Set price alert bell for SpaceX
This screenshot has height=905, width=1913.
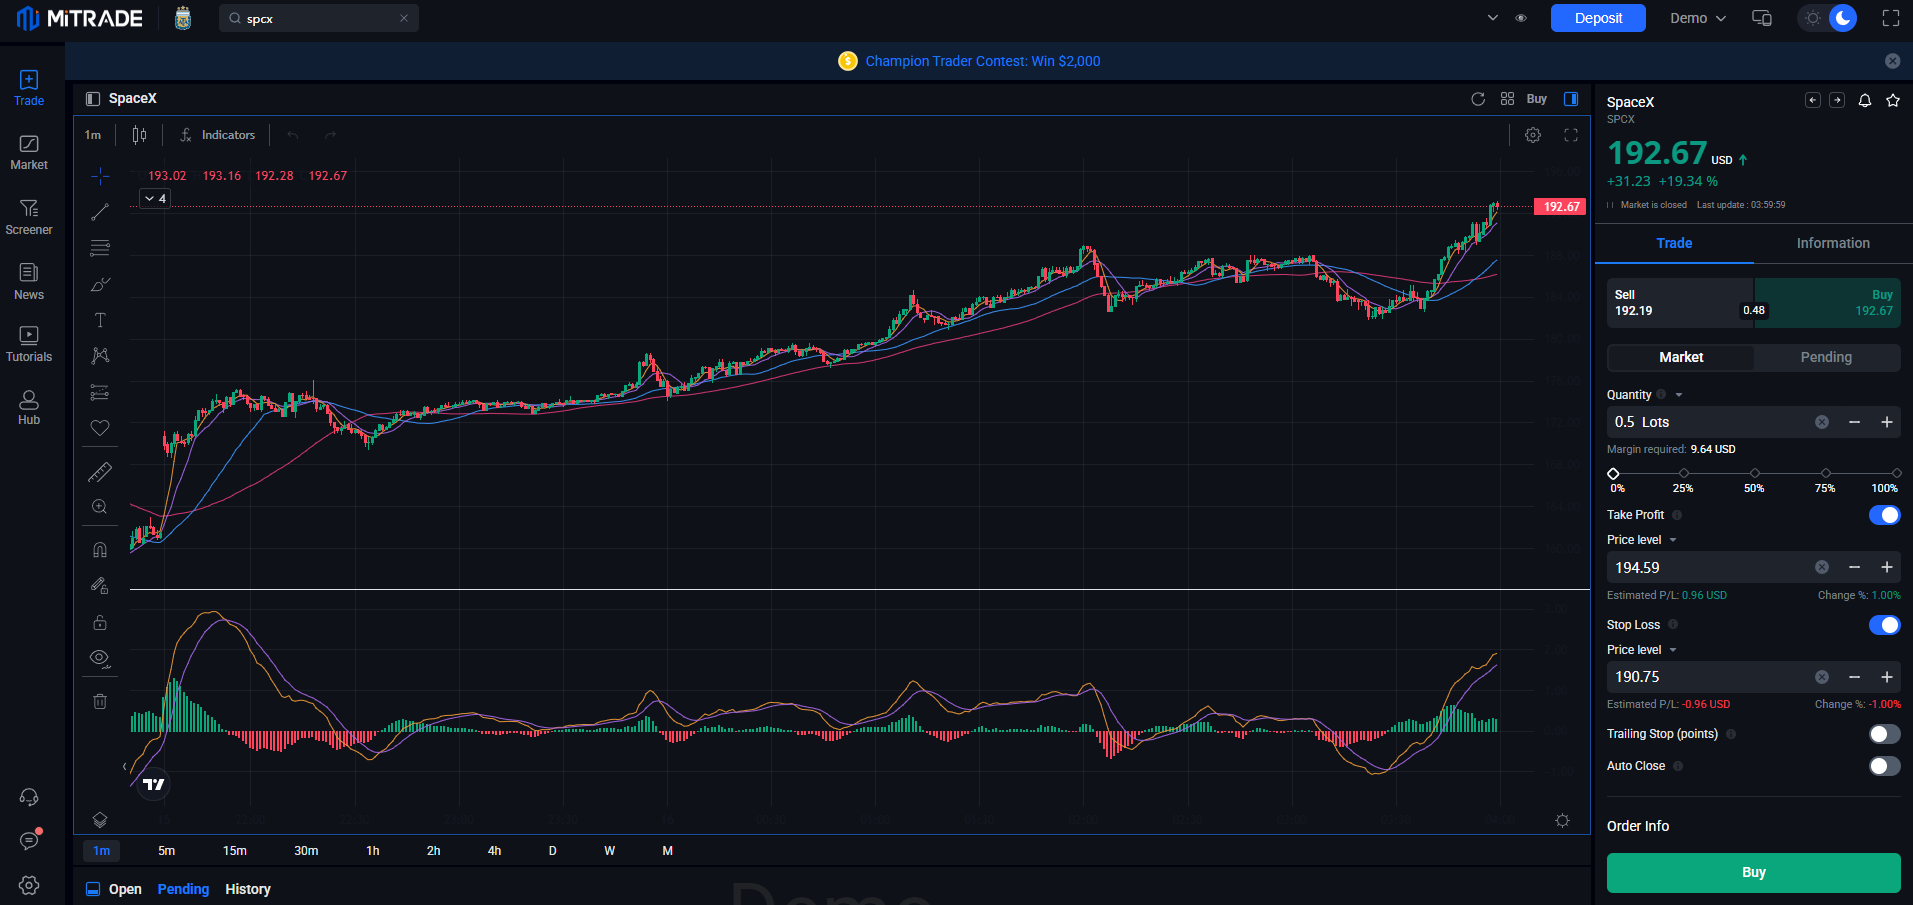click(x=1865, y=100)
